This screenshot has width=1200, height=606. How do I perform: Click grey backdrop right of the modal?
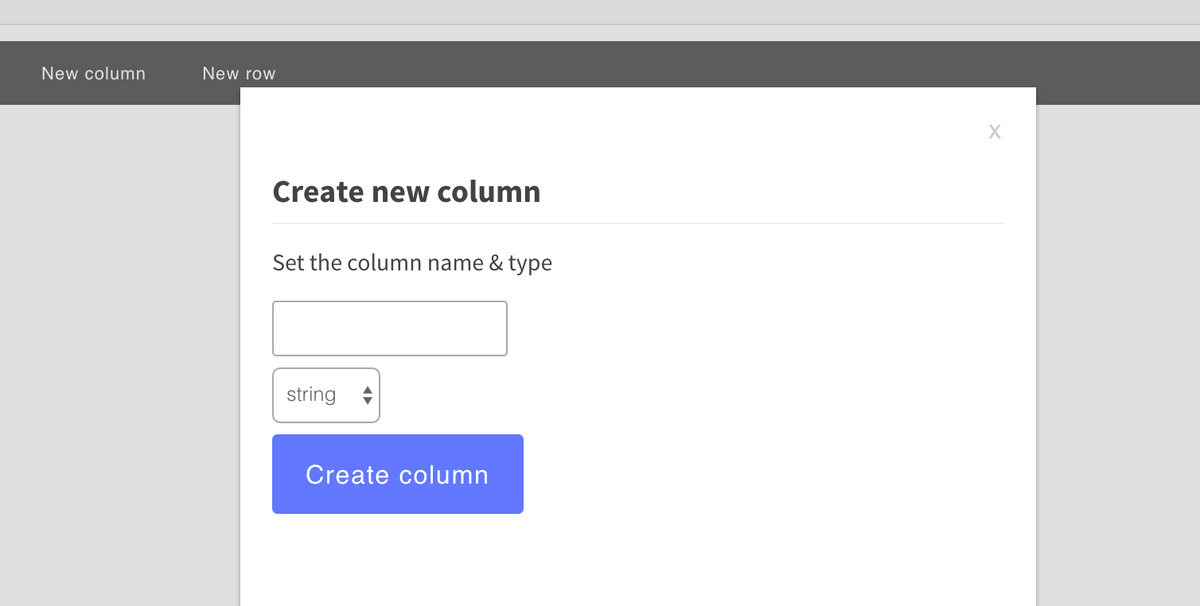(x=1118, y=350)
